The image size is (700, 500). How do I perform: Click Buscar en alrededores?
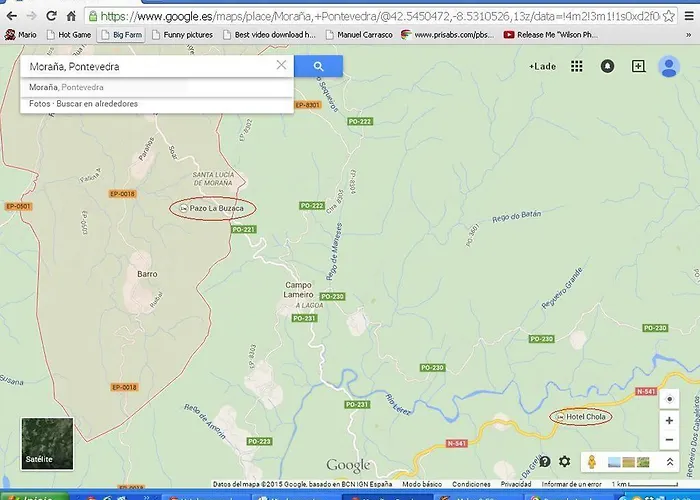tap(97, 104)
